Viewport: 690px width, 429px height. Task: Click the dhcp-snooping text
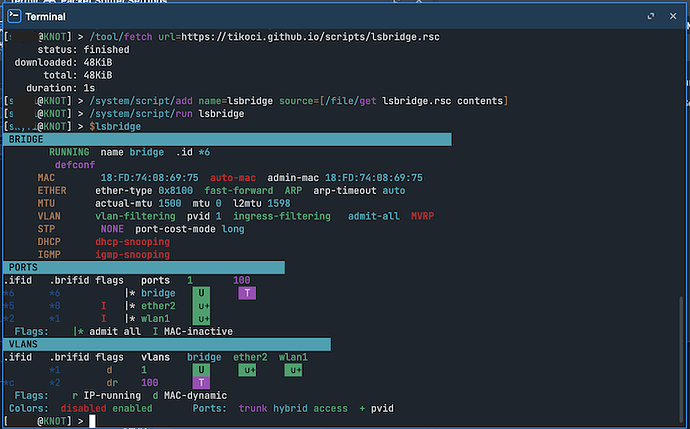132,242
